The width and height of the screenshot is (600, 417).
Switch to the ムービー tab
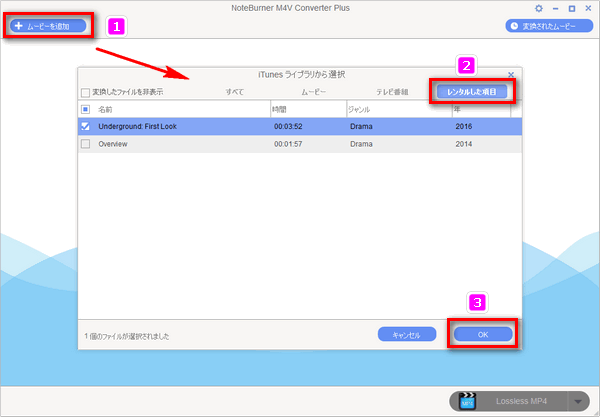[314, 92]
